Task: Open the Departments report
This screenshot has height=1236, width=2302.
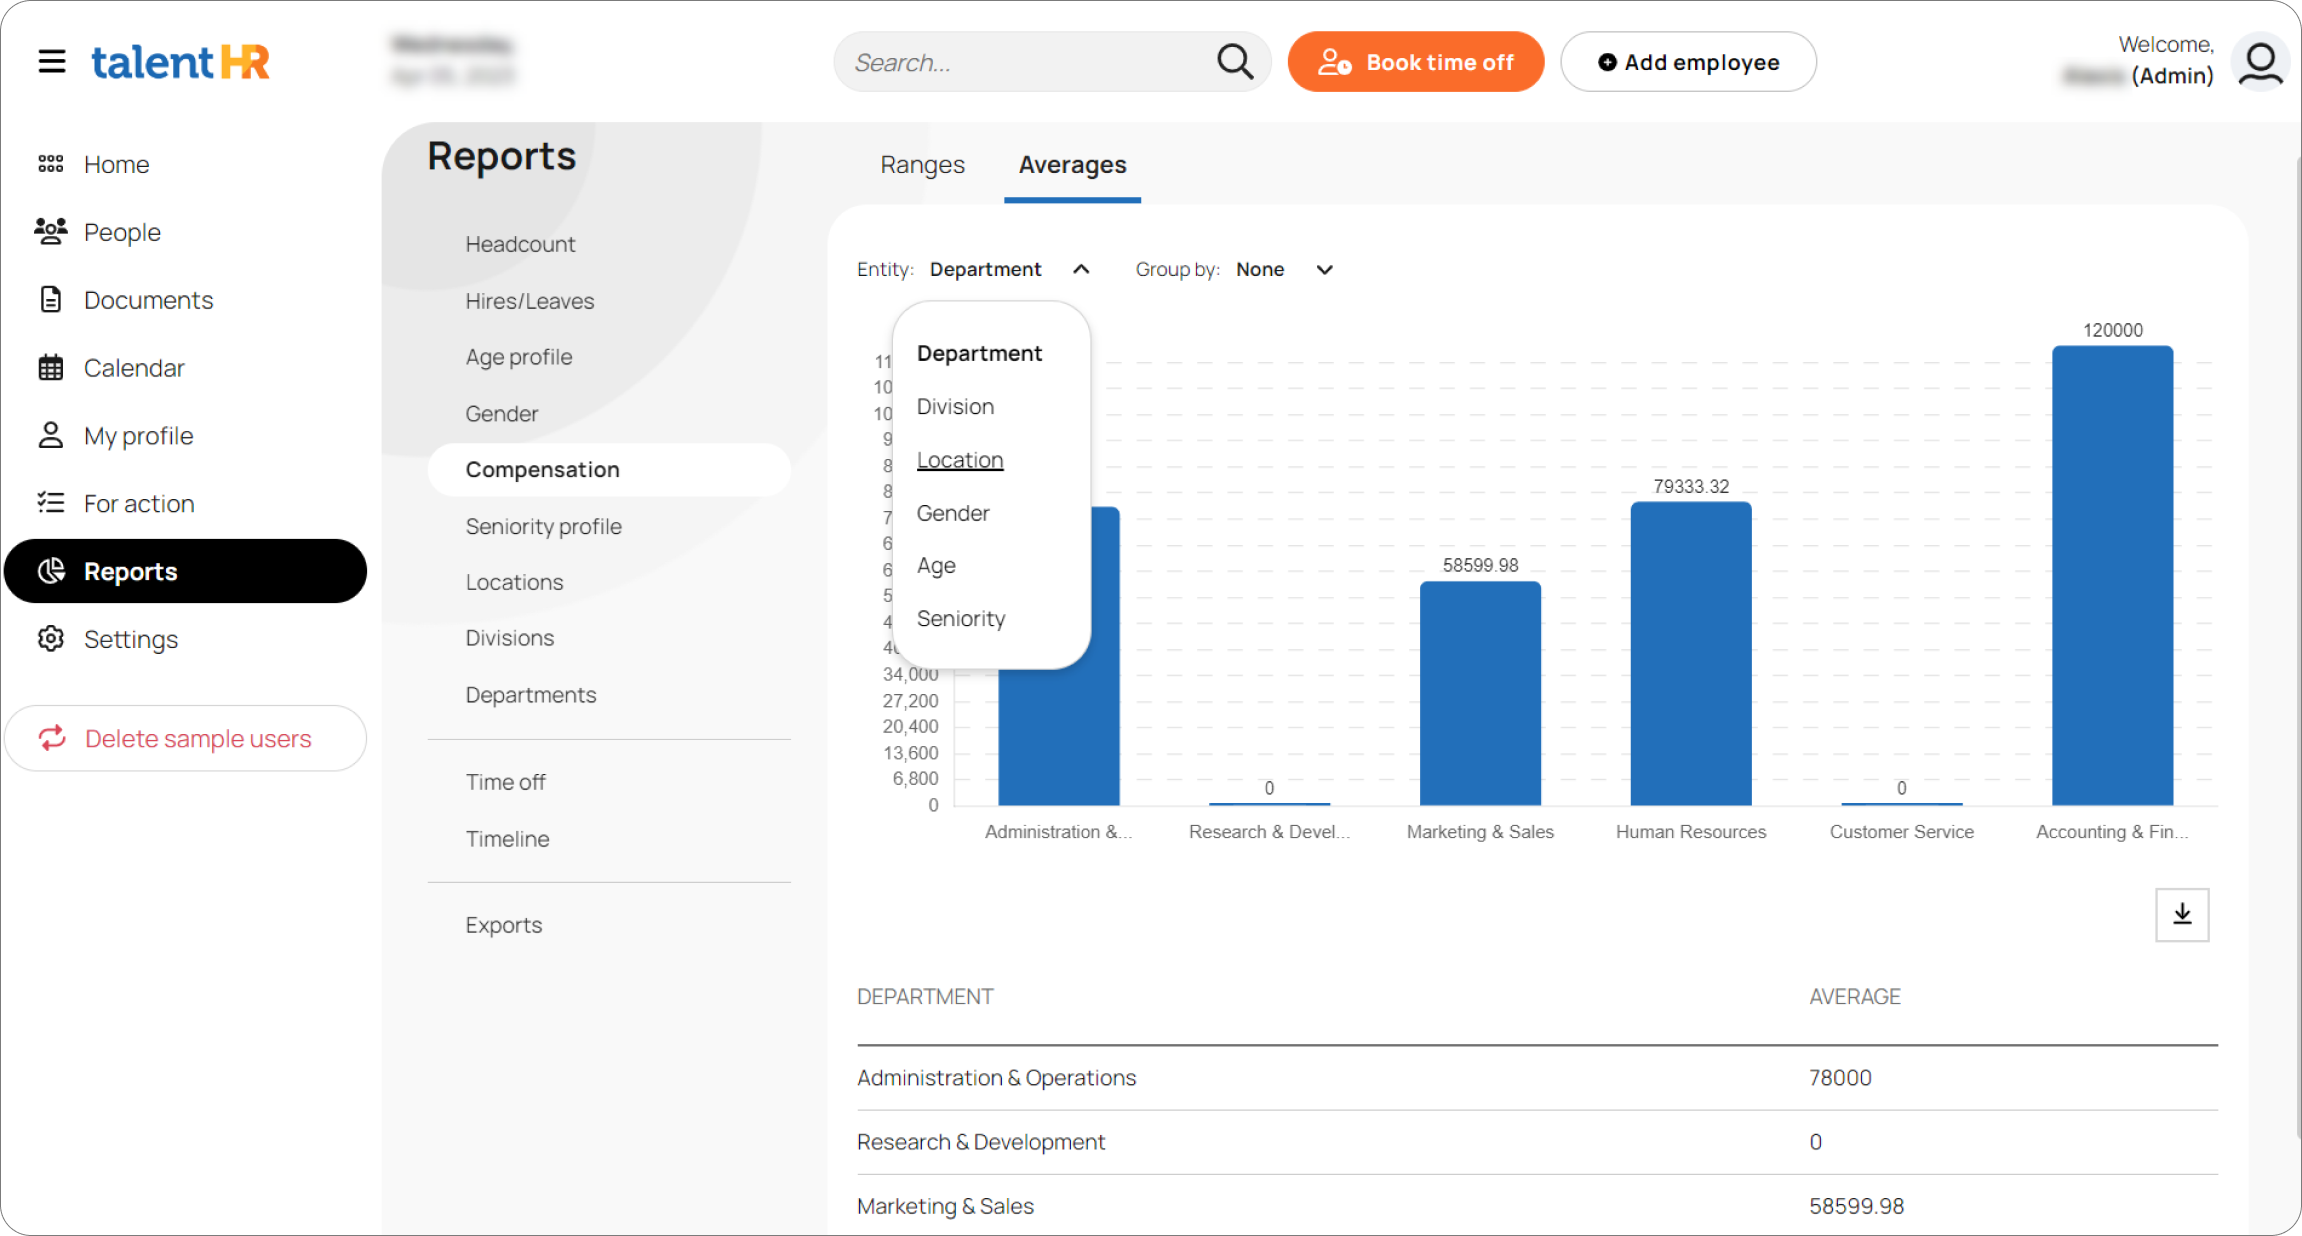Action: pos(530,695)
